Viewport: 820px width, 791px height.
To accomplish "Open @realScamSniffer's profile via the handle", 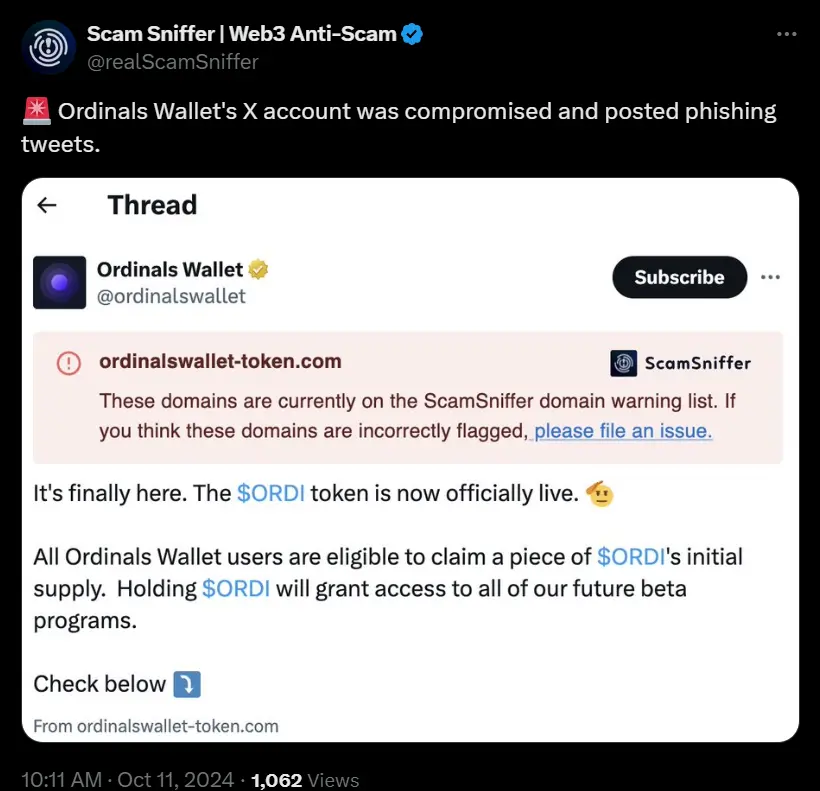I will 173,61.
